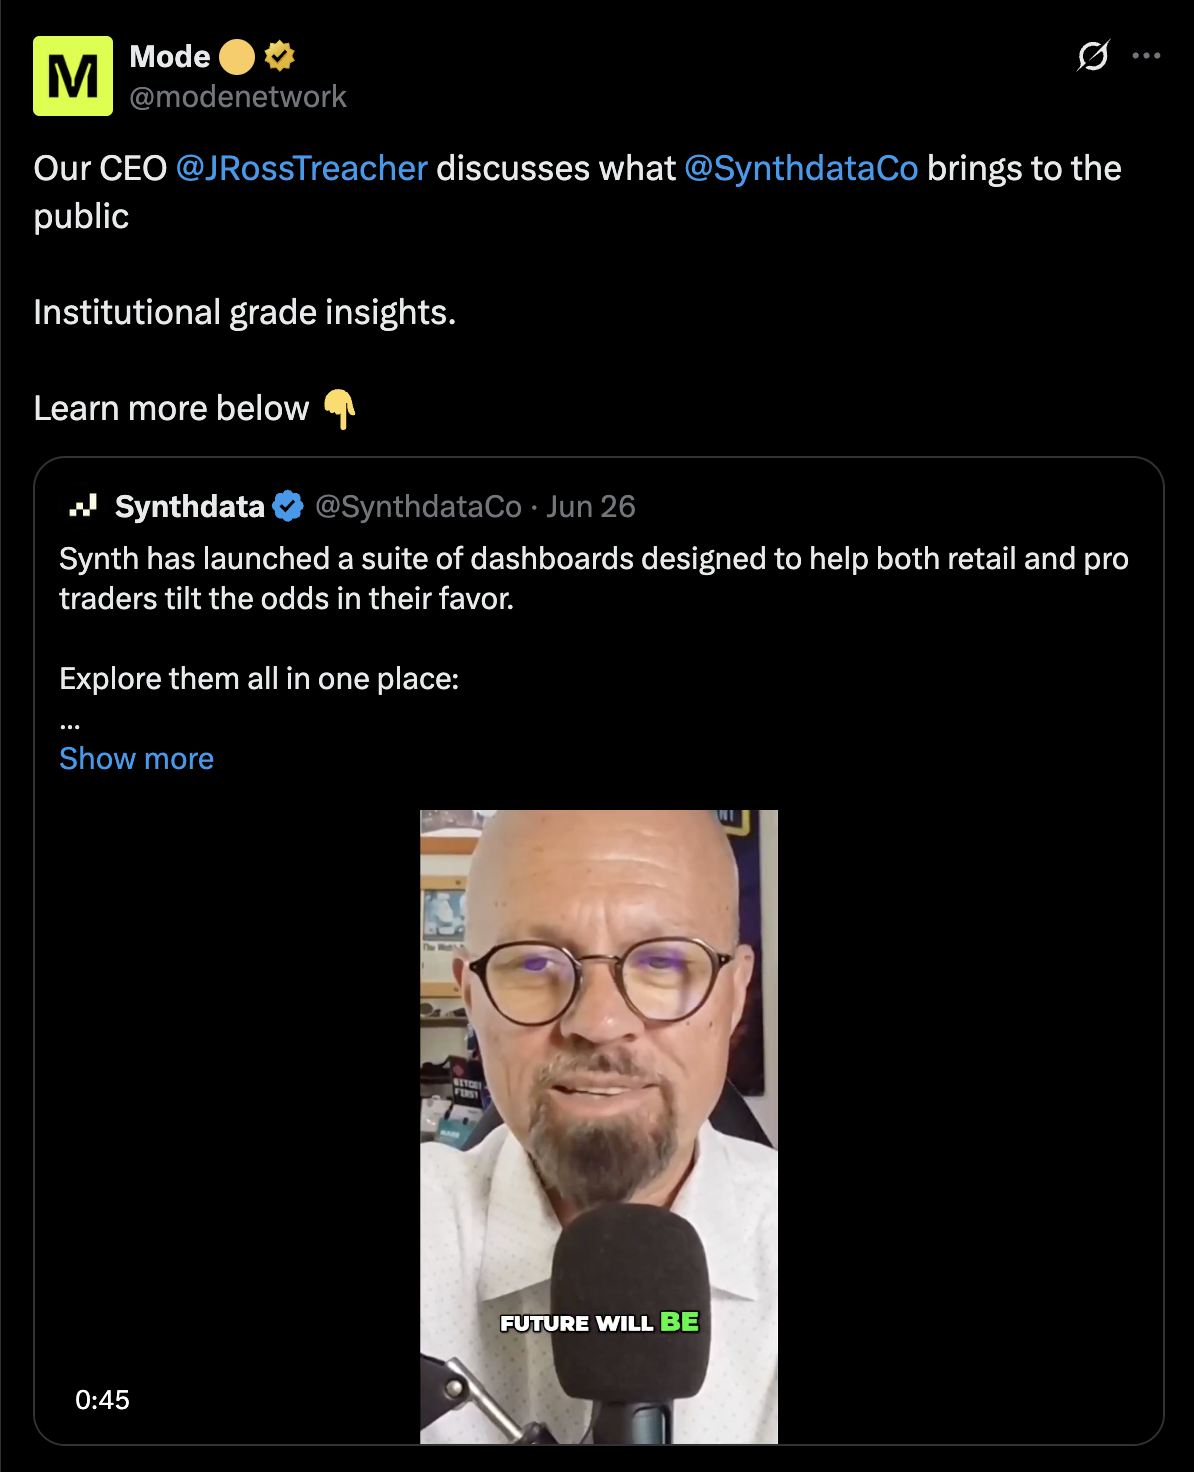
Task: Click the Mode profile avatar logo
Action: 73,76
